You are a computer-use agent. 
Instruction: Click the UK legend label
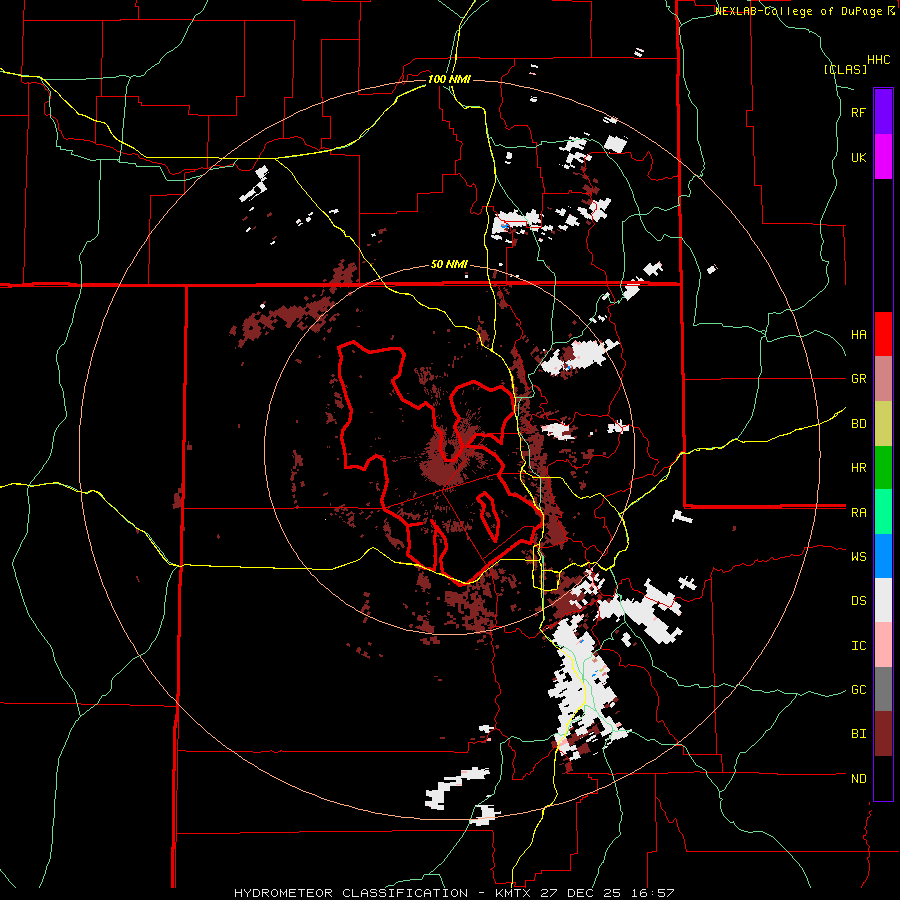click(x=858, y=157)
